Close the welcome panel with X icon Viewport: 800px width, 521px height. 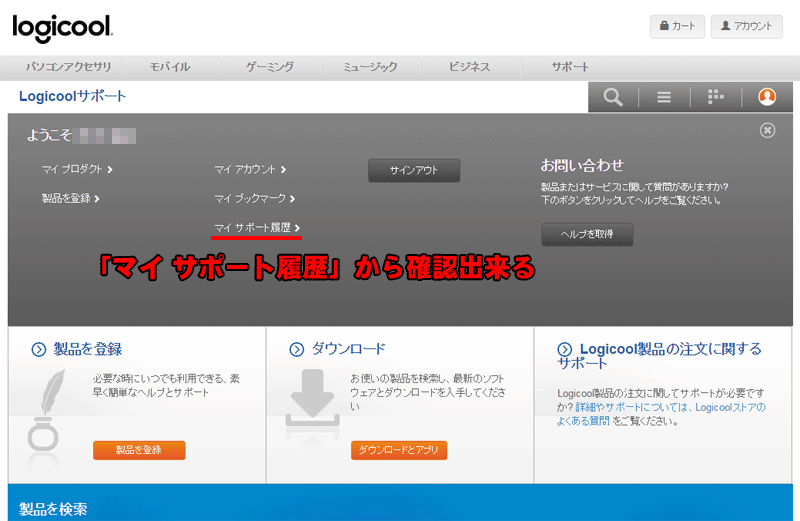[767, 130]
